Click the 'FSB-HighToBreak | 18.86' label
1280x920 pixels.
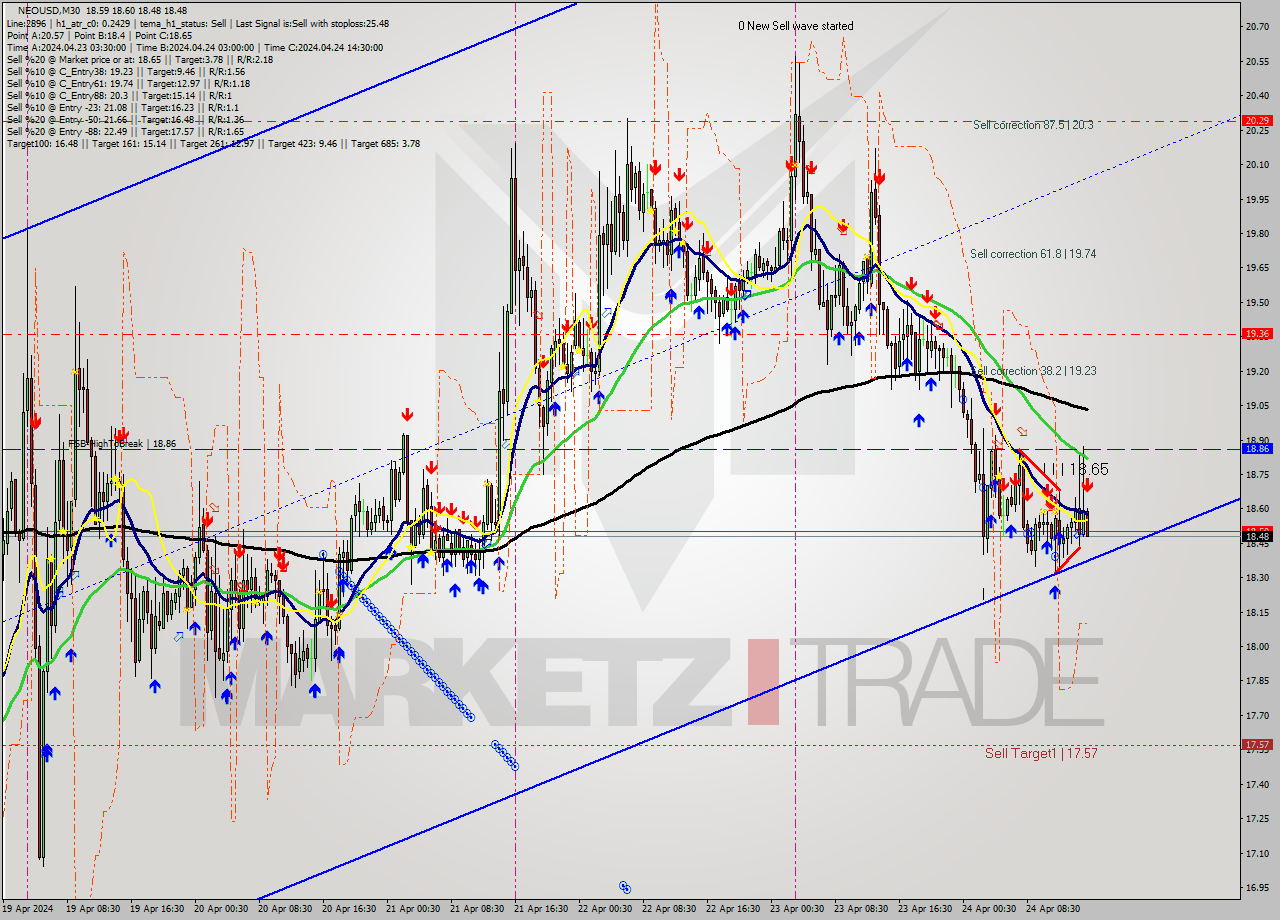click(x=122, y=443)
